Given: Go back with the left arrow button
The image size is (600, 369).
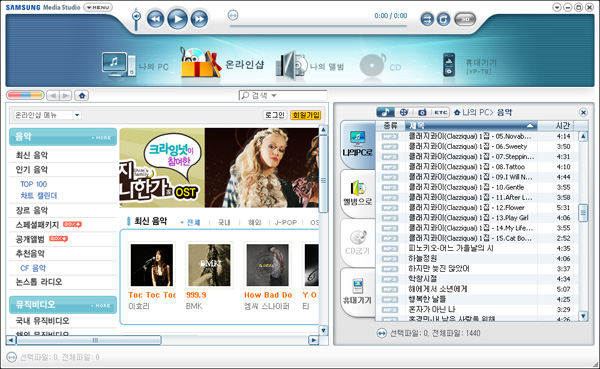Looking at the screenshot, I should [x=53, y=95].
